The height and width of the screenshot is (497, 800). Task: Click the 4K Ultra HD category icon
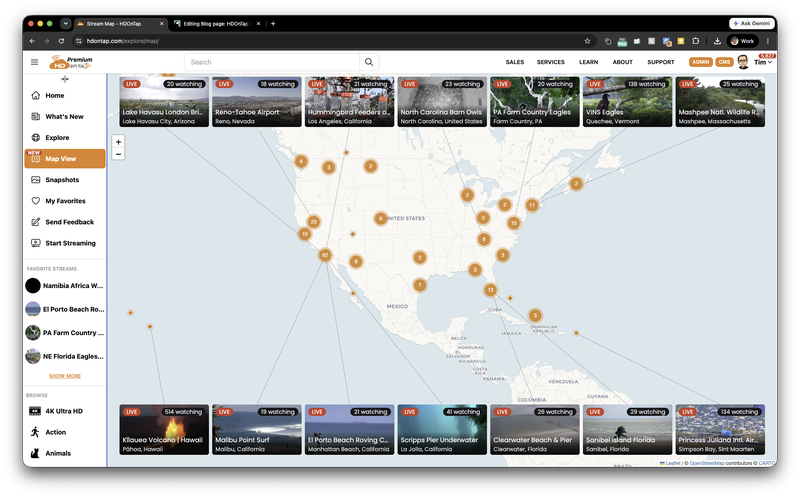(x=35, y=411)
